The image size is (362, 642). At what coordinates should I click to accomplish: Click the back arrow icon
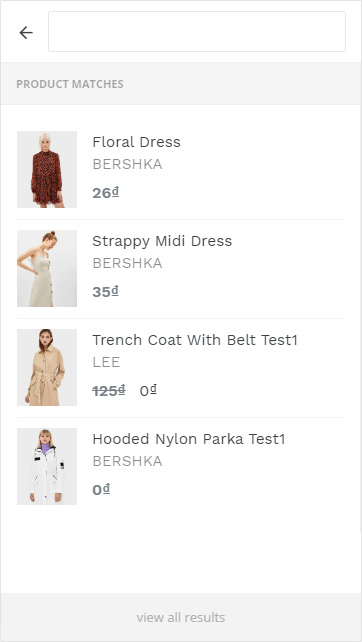[x=26, y=32]
